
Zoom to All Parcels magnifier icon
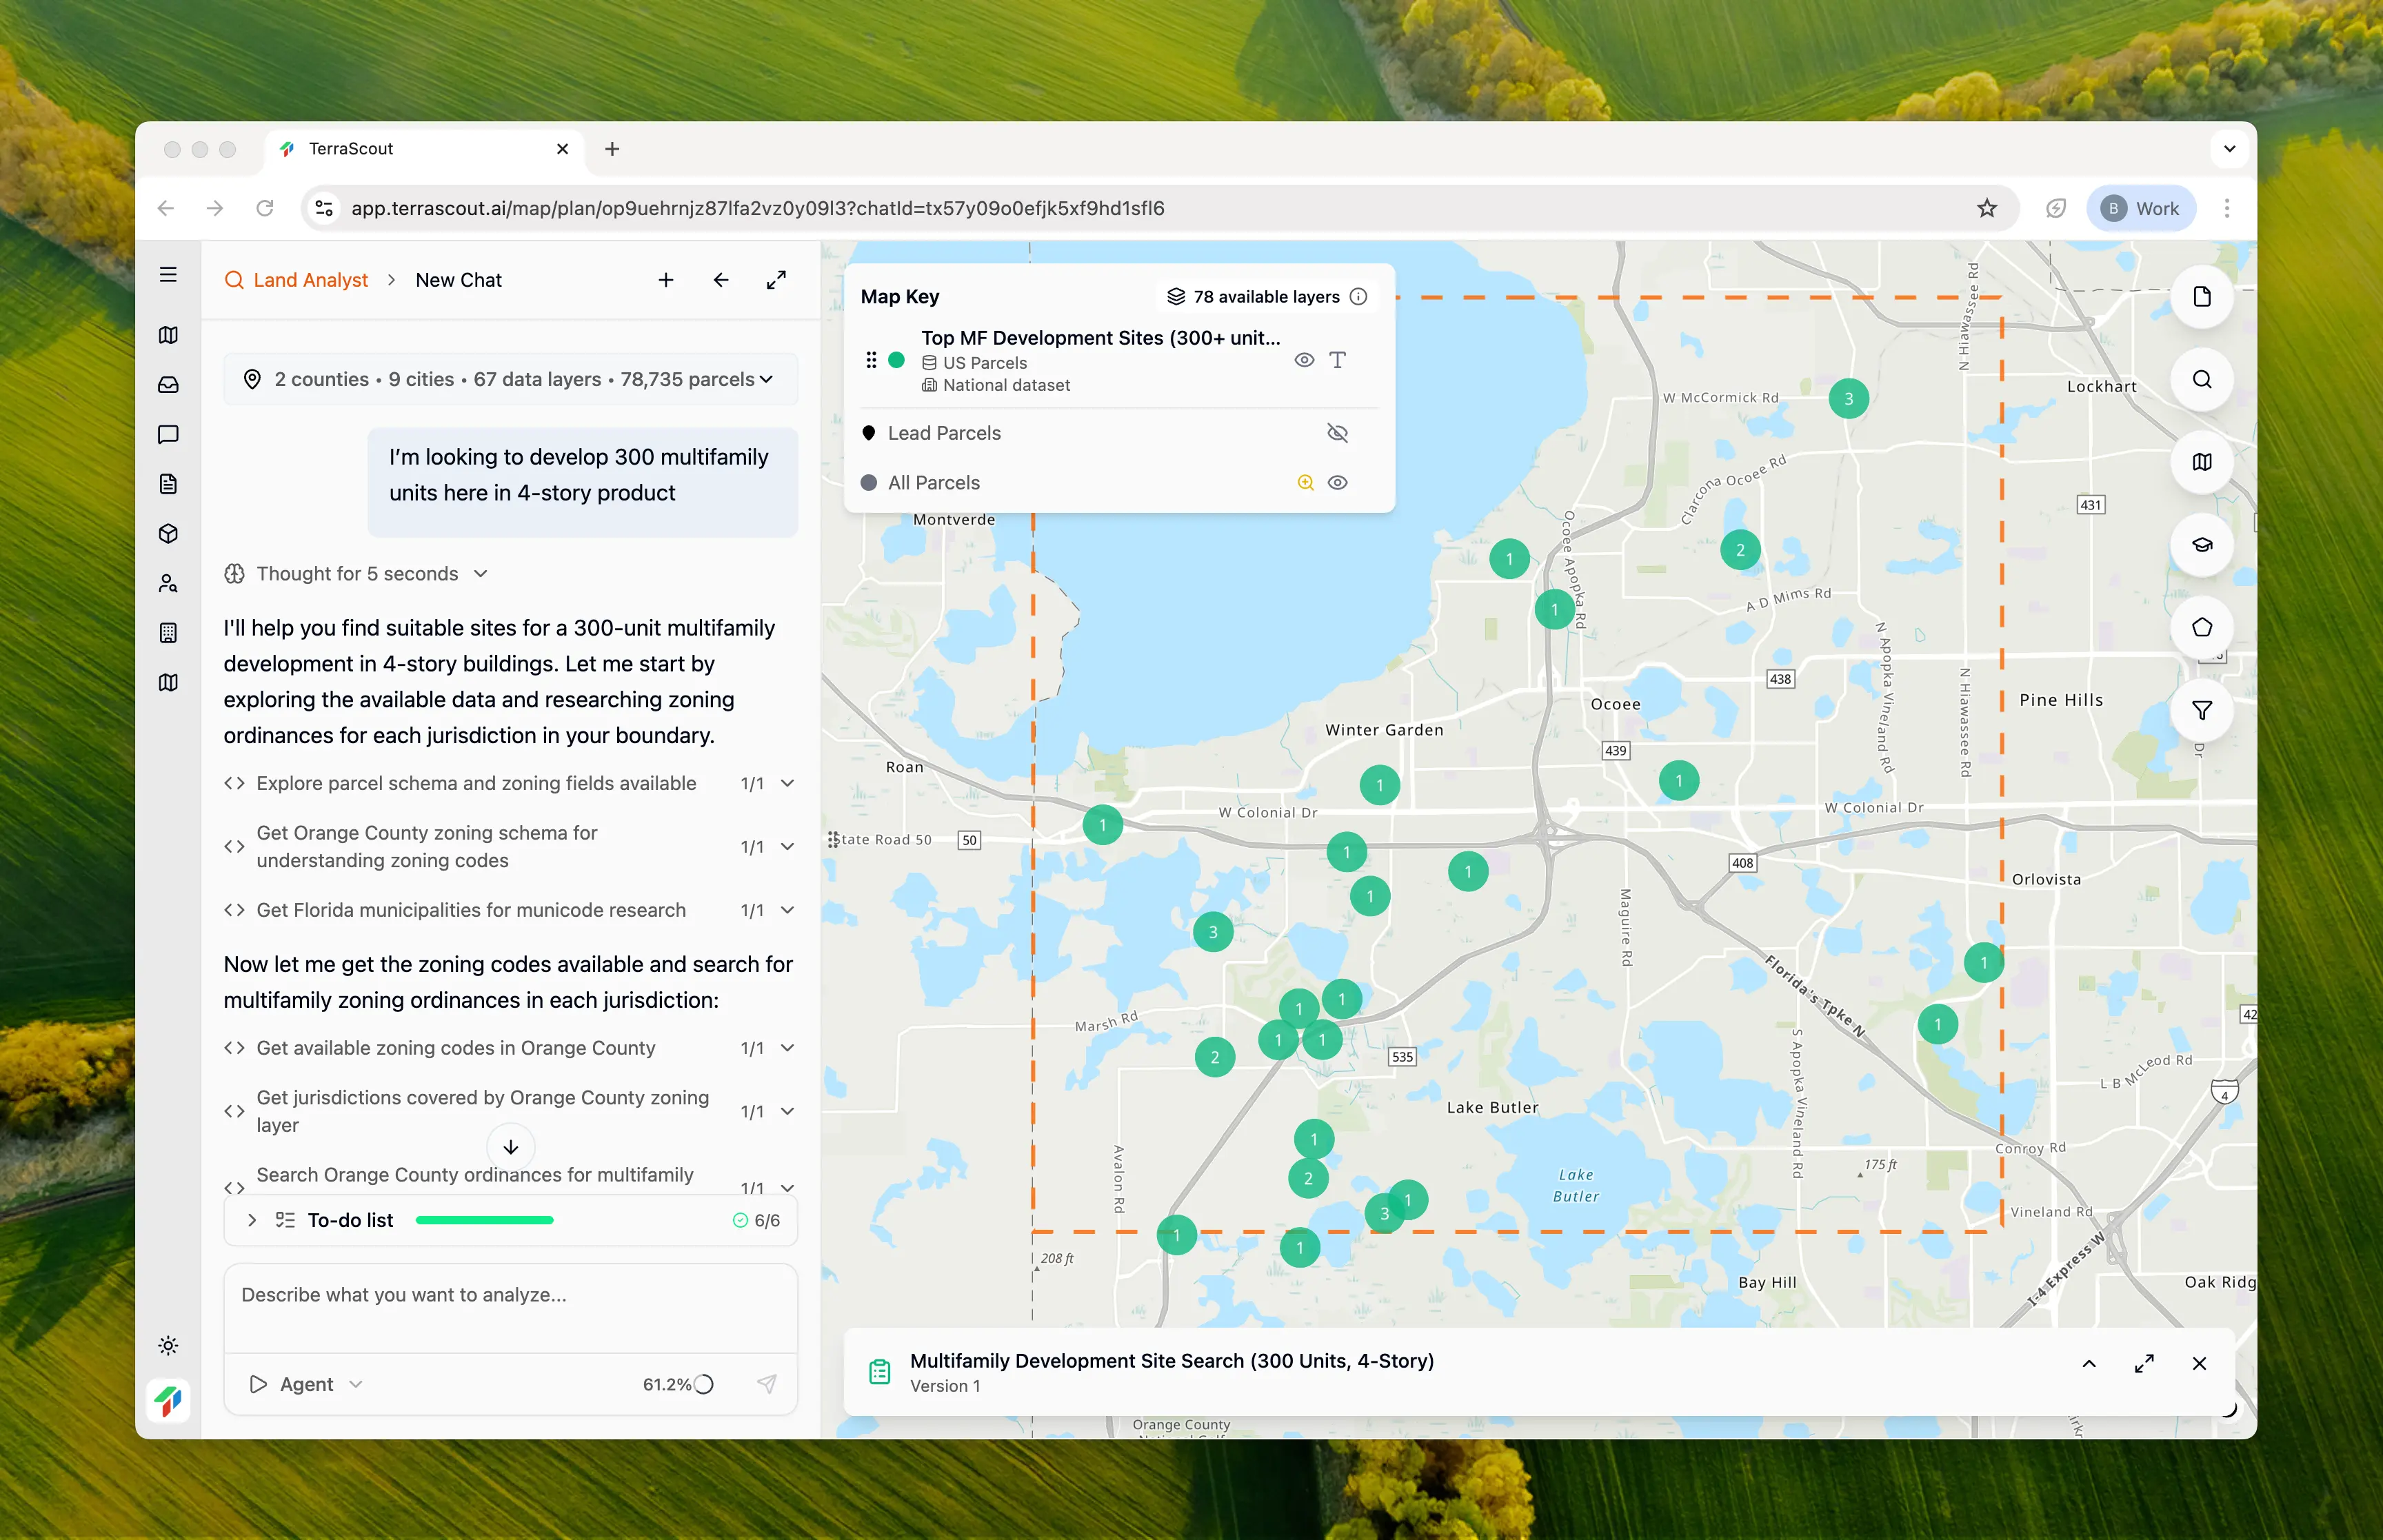[1305, 483]
